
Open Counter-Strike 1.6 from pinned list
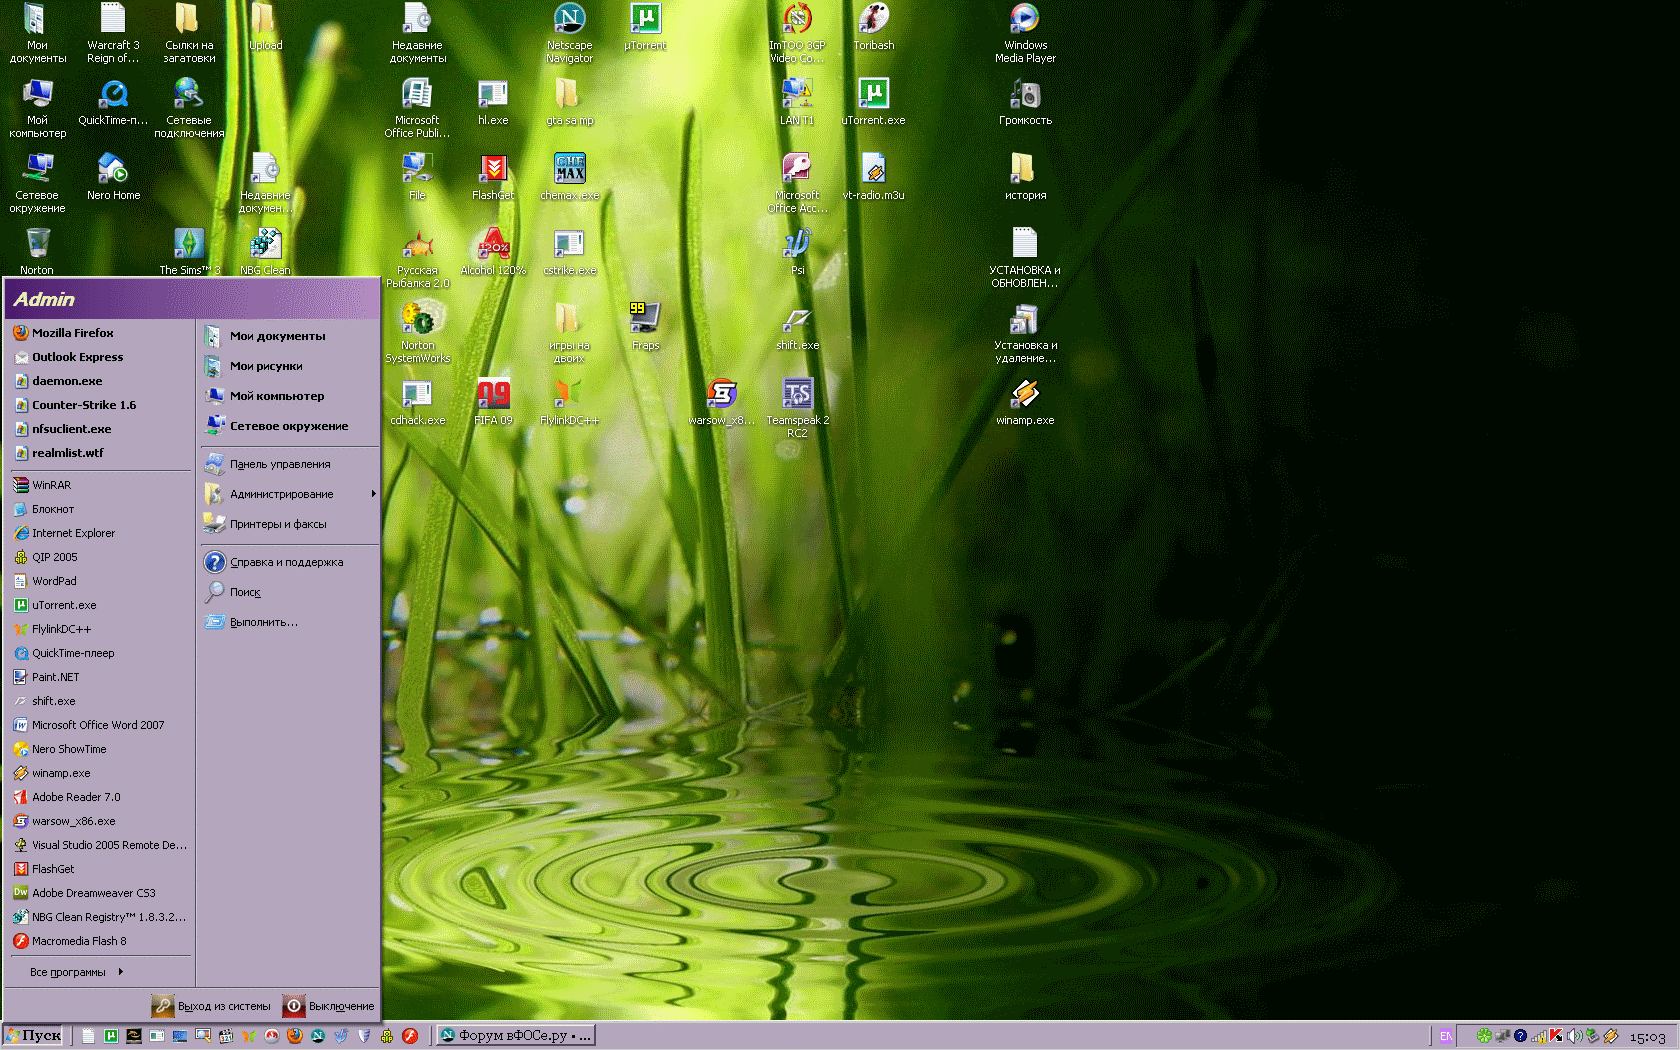point(83,405)
